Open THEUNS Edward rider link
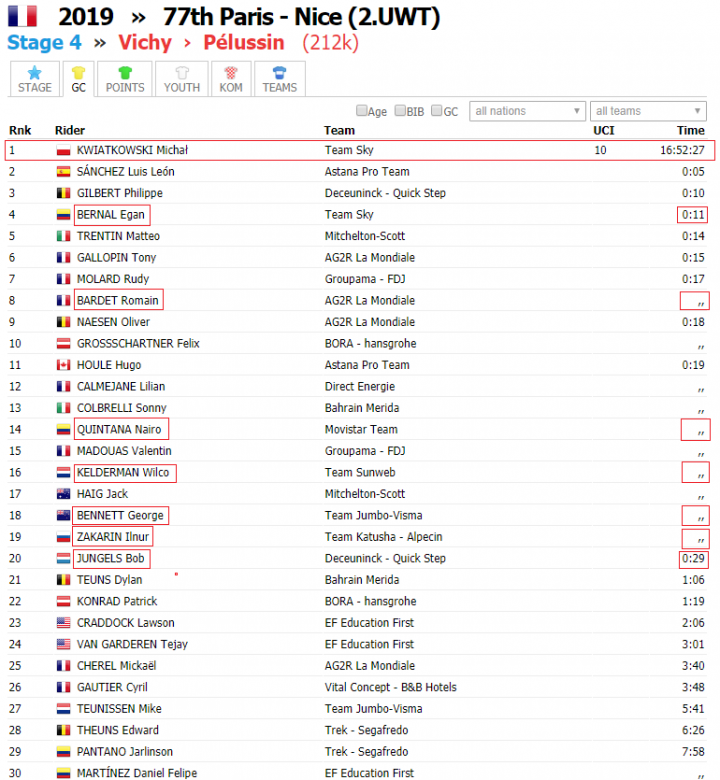Screen dimensions: 720x780 tap(117, 730)
